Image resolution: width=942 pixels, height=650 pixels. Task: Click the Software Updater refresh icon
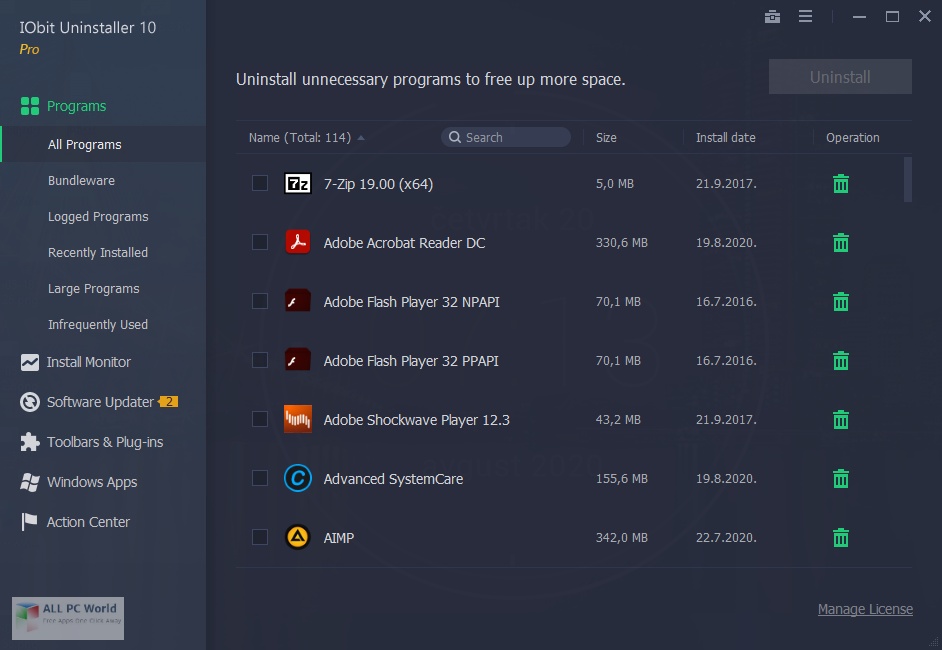[x=29, y=402]
